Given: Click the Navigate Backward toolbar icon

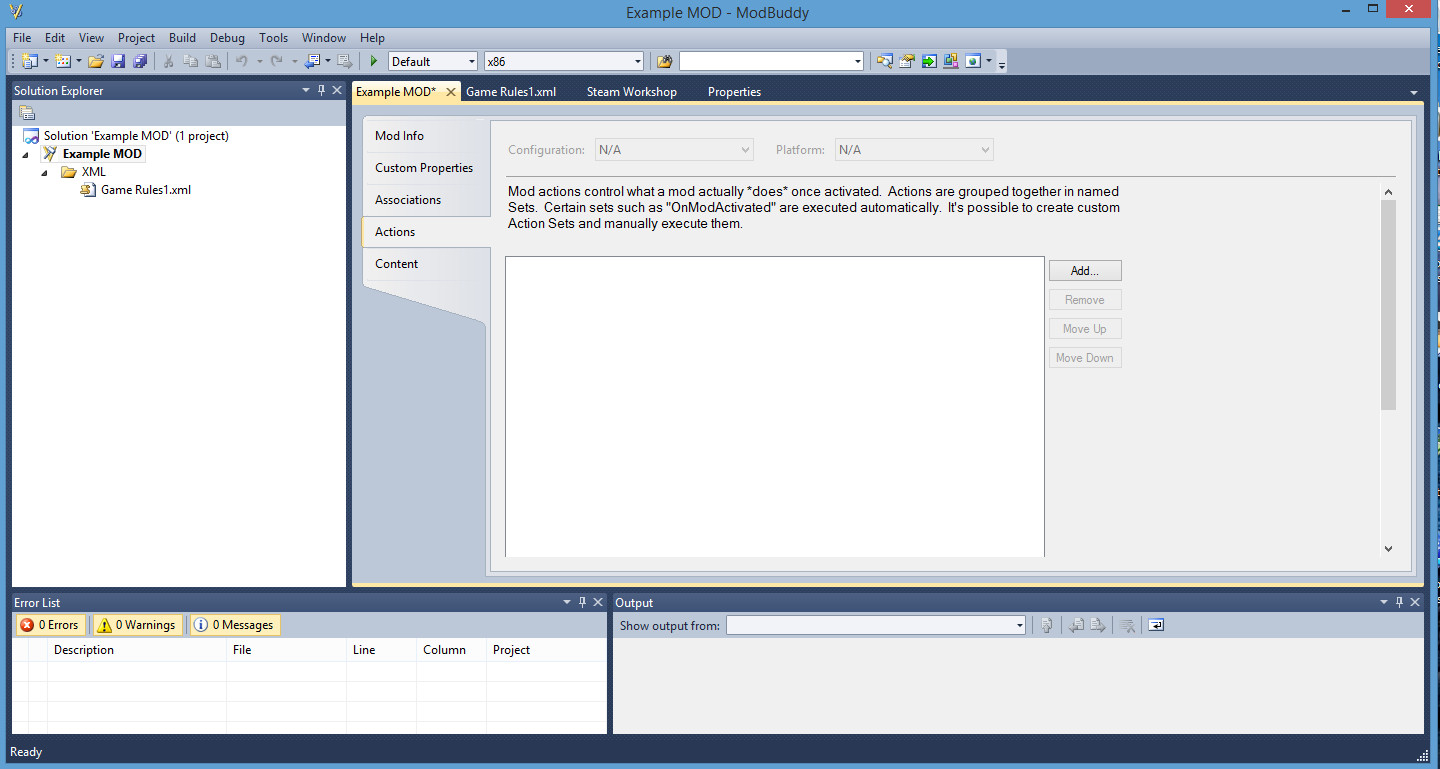Looking at the screenshot, I should tap(313, 61).
